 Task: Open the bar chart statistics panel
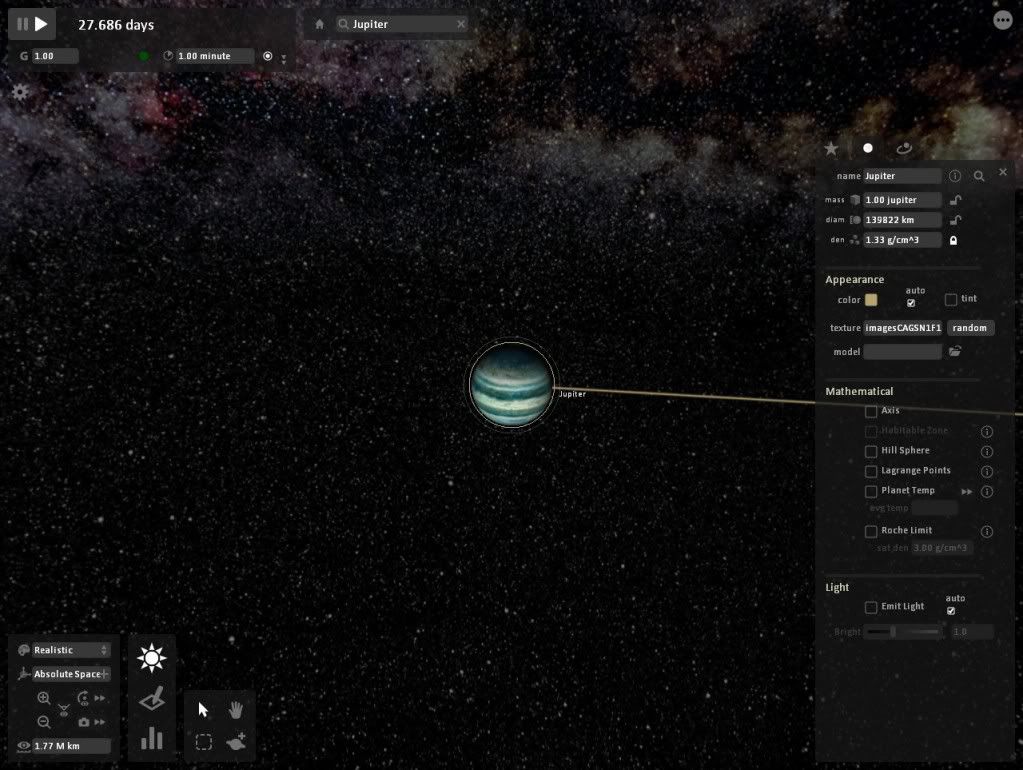[152, 739]
